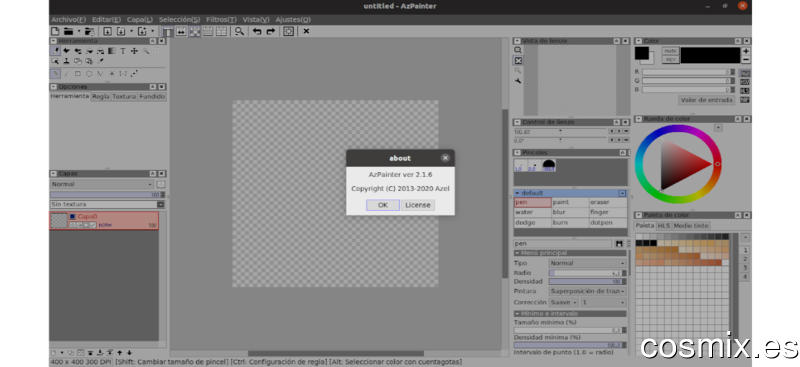This screenshot has width=800, height=367.
Task: Click OK in the about dialog
Action: coord(383,205)
